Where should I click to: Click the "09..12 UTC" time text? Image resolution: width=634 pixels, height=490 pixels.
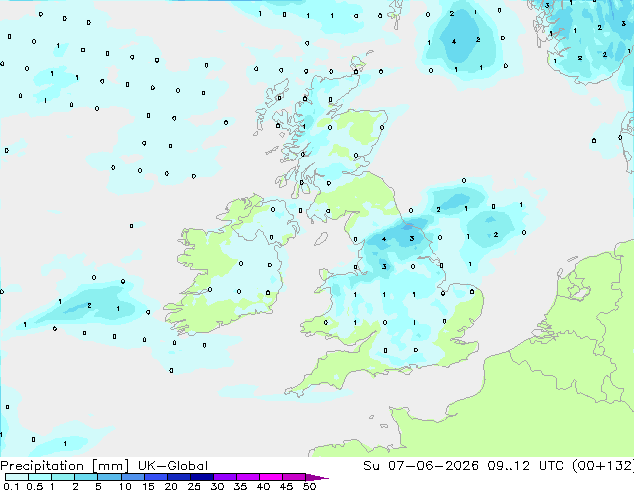click(x=526, y=466)
